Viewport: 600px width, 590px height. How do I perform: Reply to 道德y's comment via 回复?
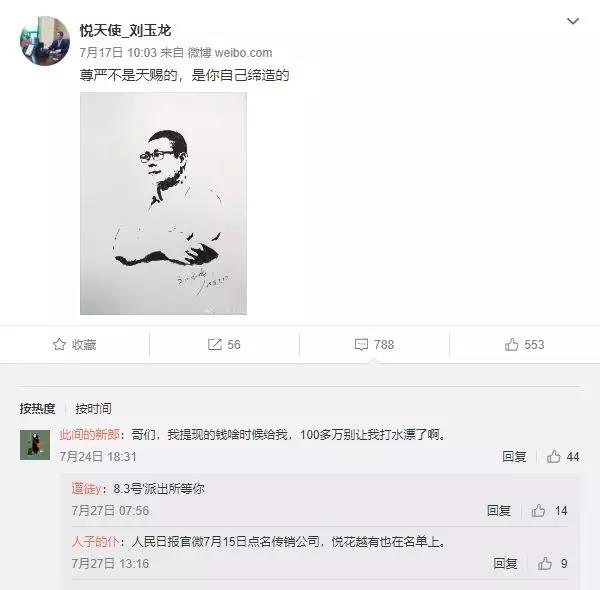click(x=499, y=510)
